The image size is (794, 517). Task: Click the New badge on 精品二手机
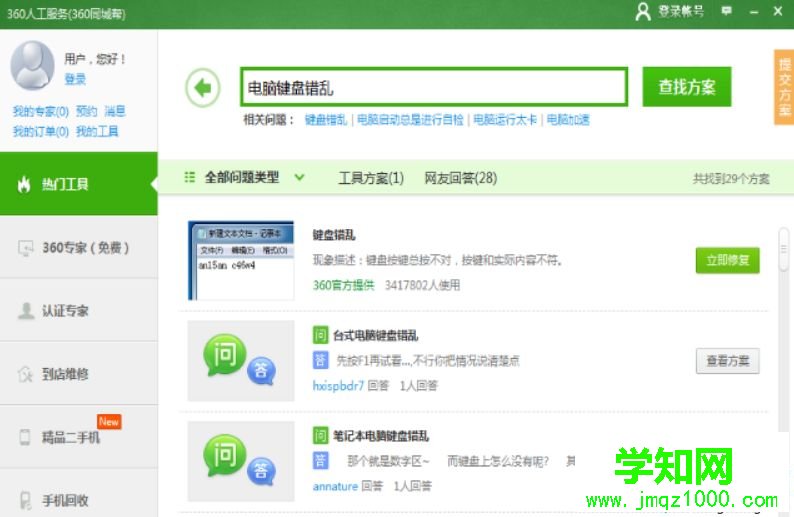coord(109,421)
